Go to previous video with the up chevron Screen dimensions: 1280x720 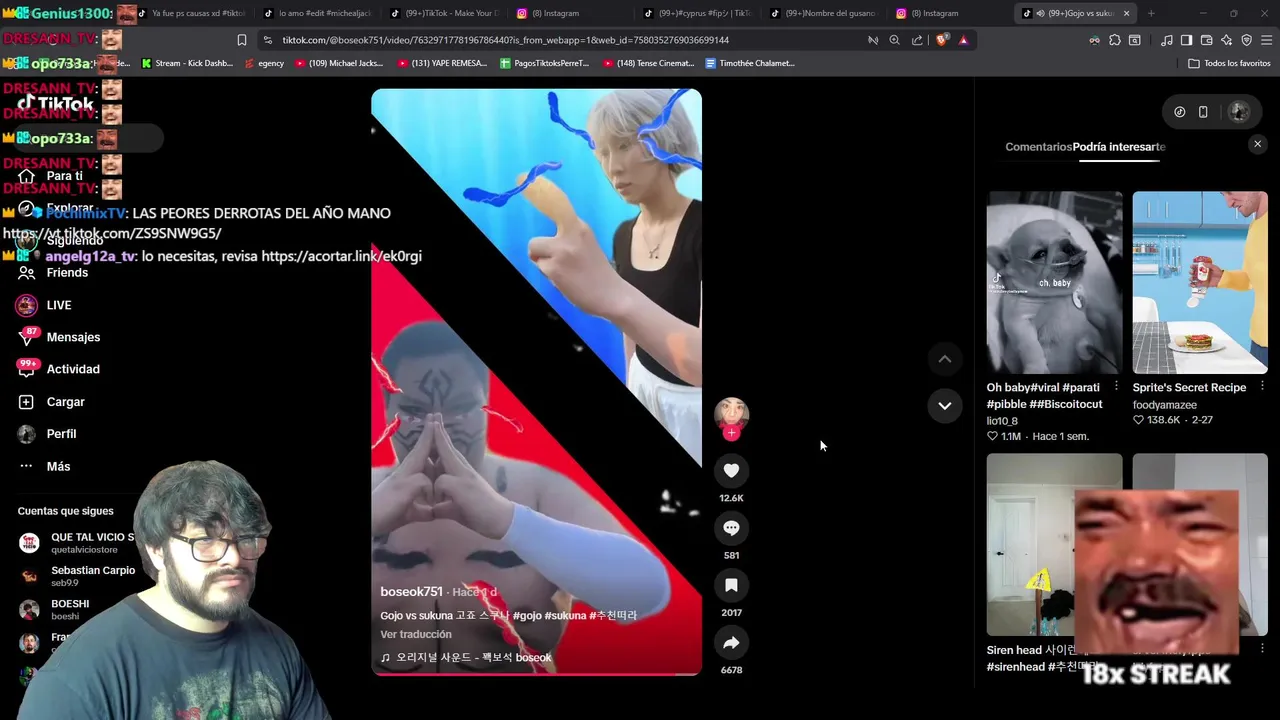[944, 359]
